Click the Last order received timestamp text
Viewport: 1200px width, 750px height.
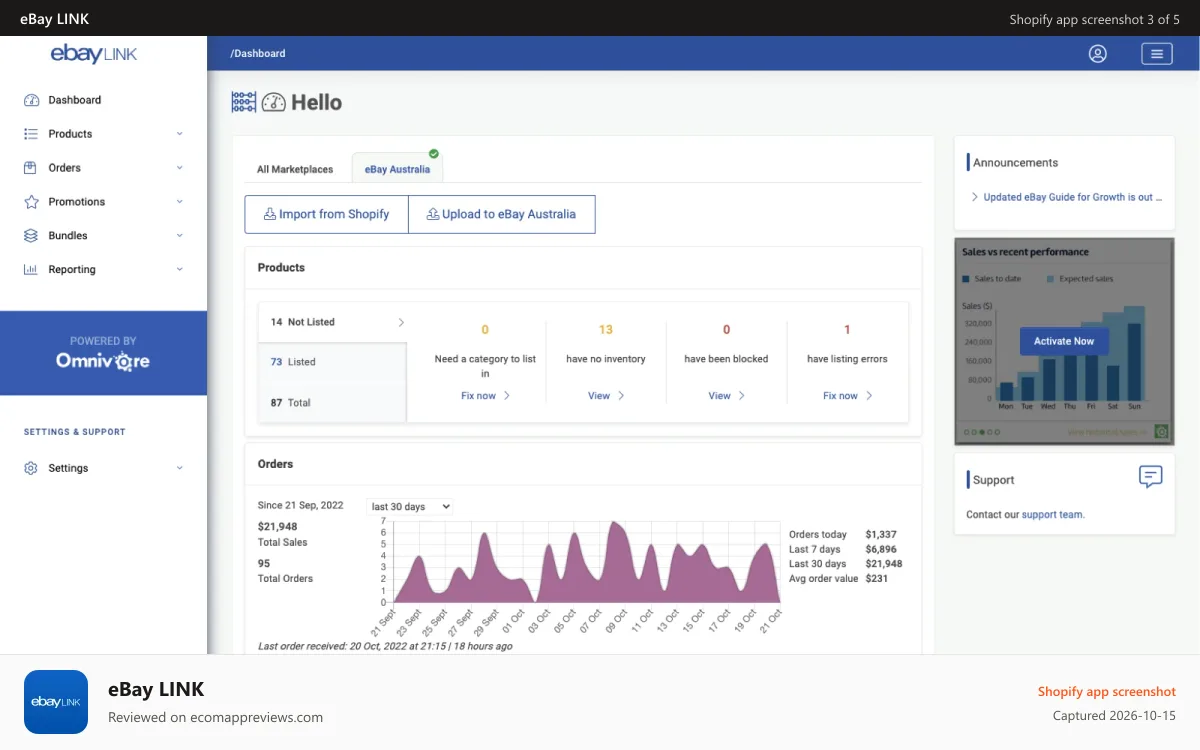385,646
